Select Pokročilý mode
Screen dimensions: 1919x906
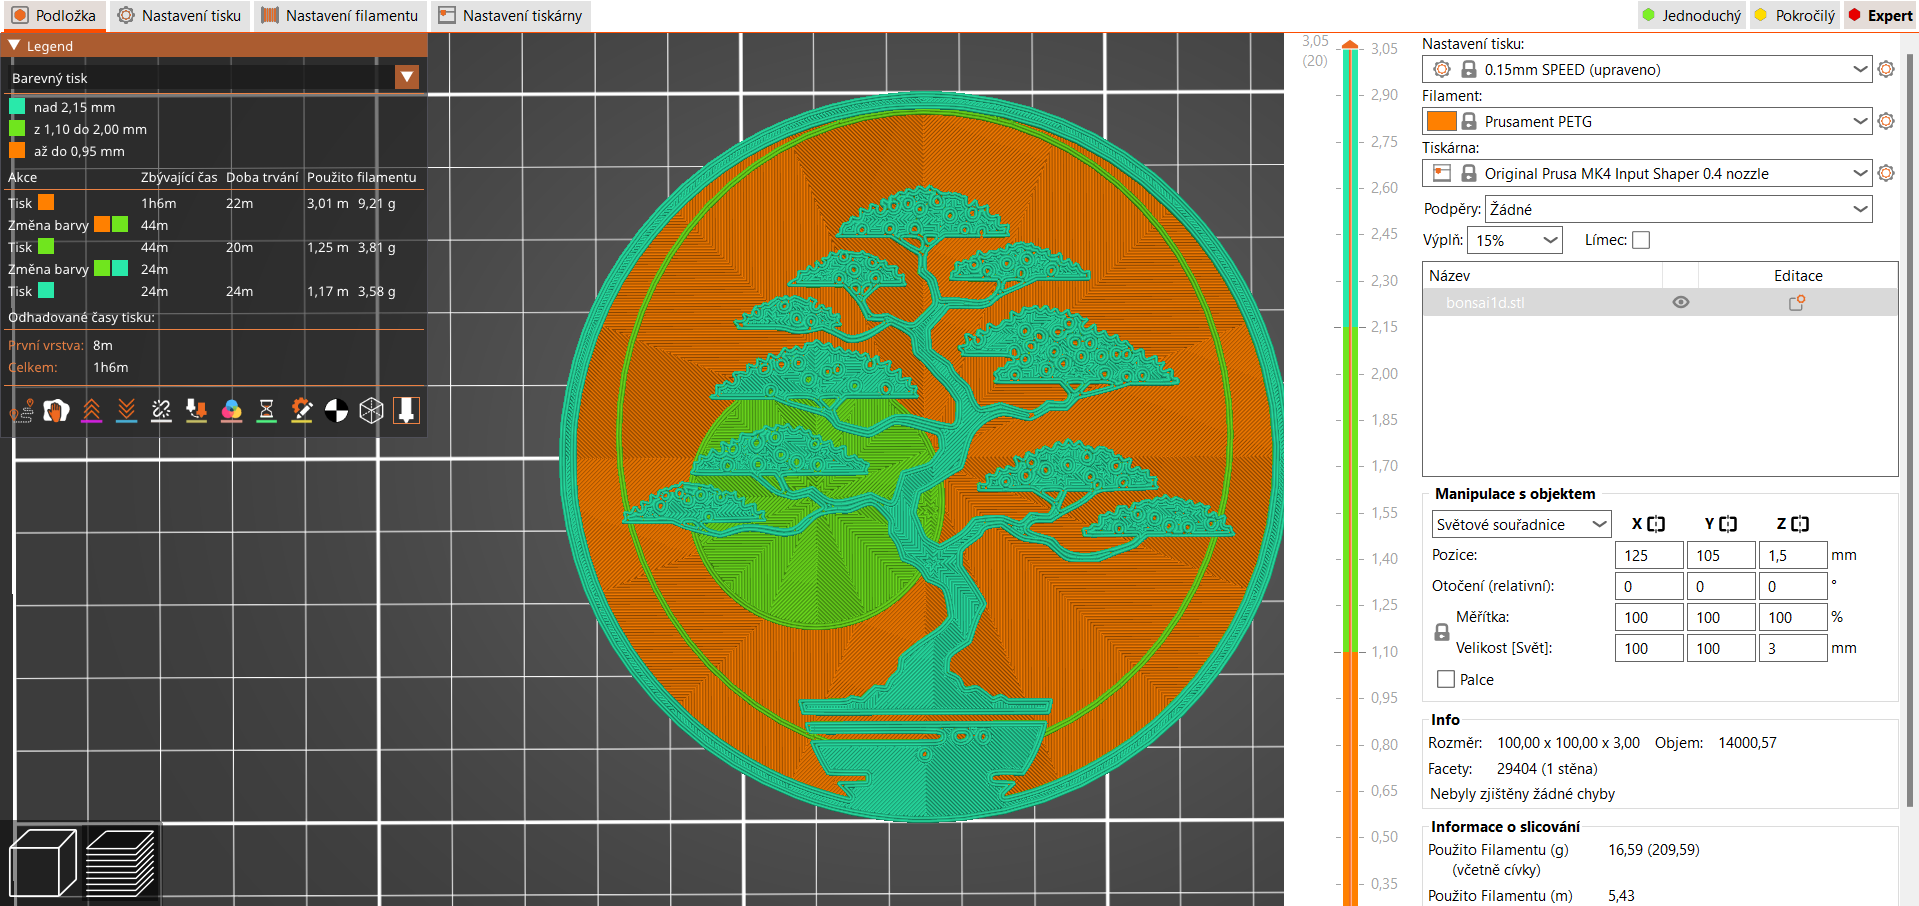click(x=1794, y=15)
